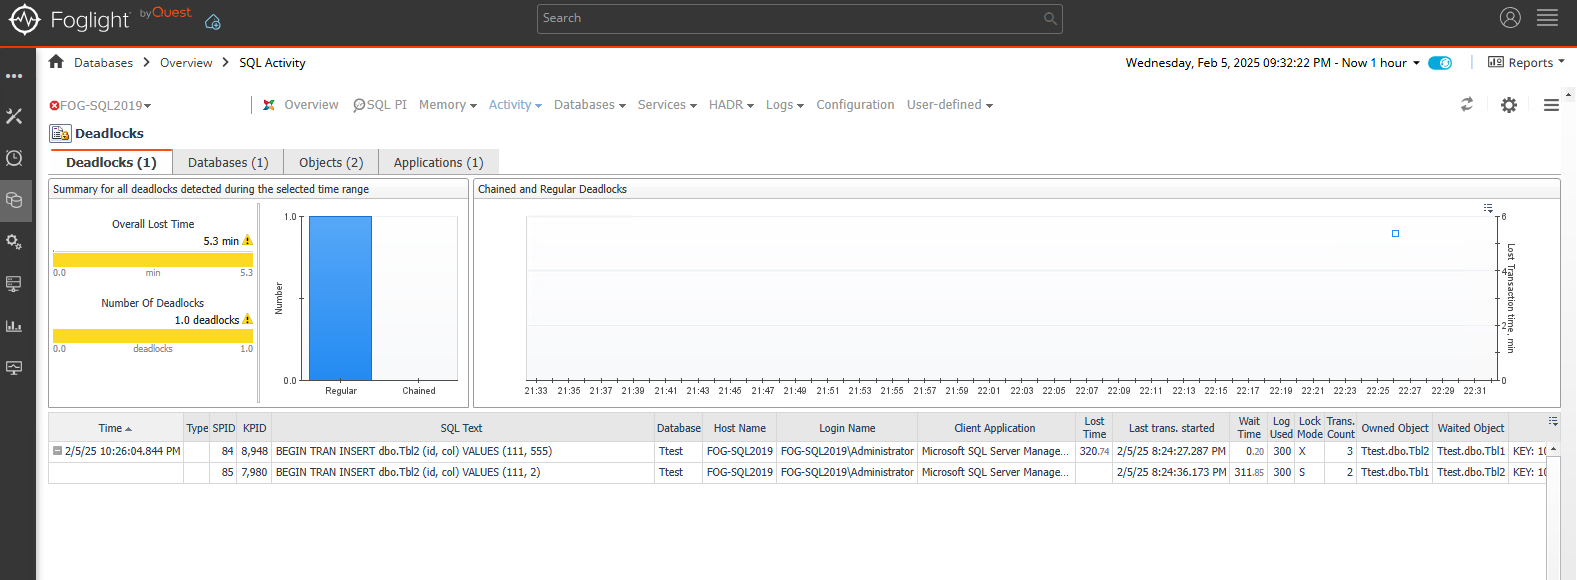Open the table column customizer icon
The image size is (1577, 580).
[1553, 421]
